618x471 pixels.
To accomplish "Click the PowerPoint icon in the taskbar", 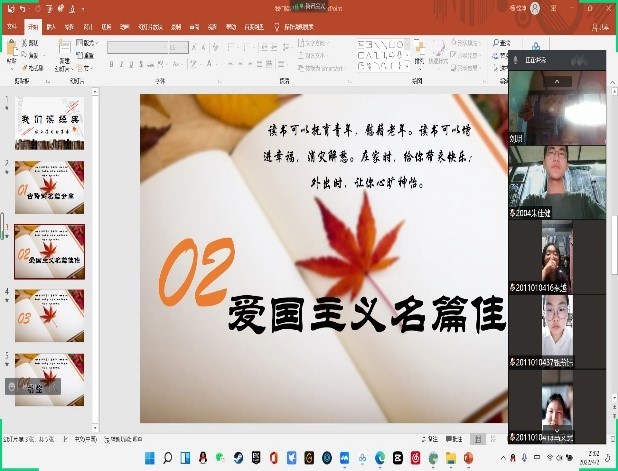I will point(467,458).
